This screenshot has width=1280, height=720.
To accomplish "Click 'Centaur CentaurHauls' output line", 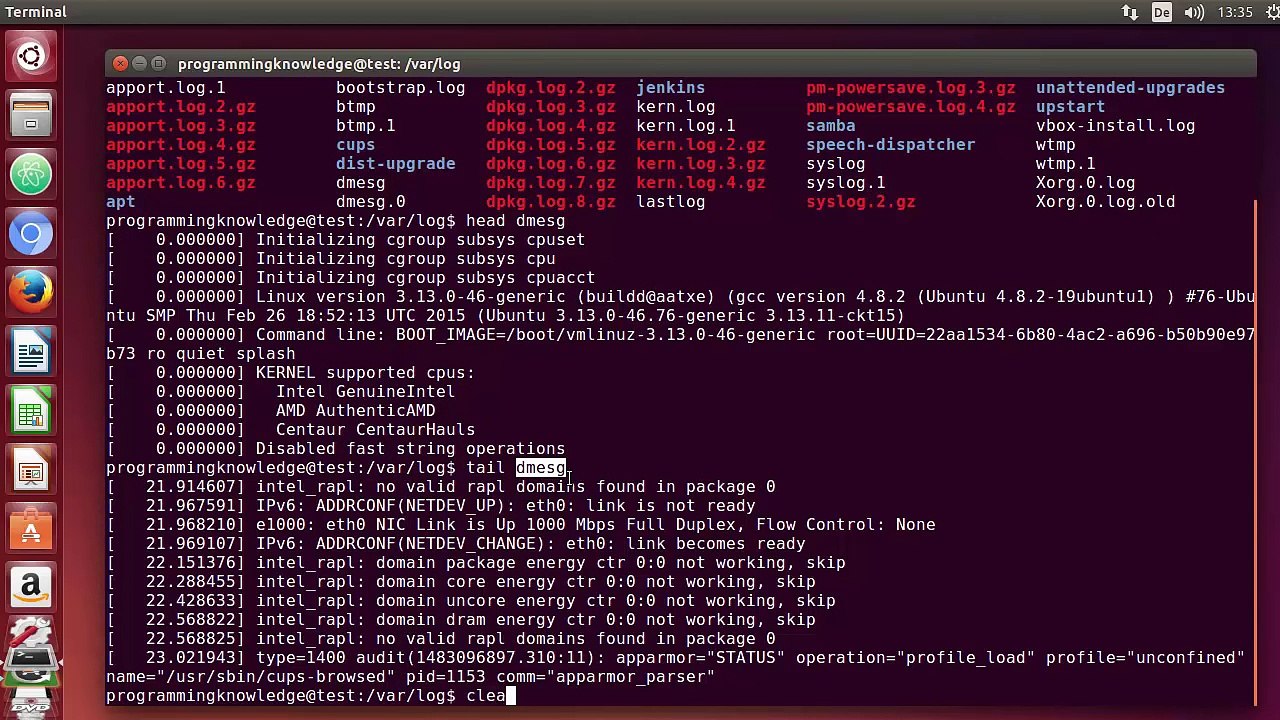I will tap(376, 430).
